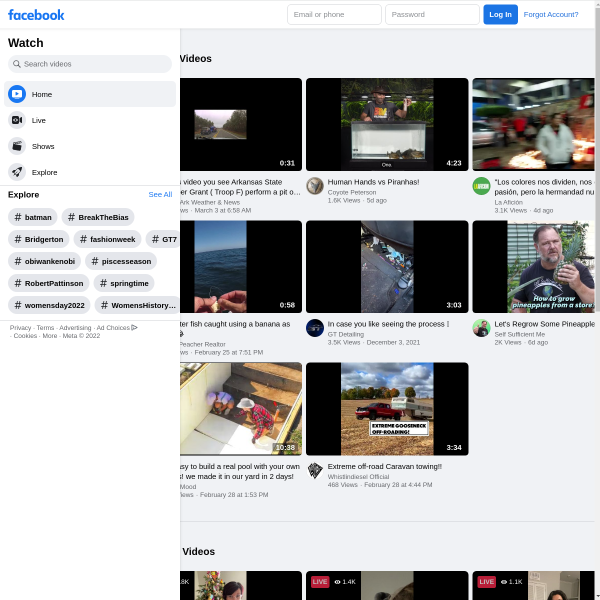Play the banana fish video thumbnail
Viewport: 600px width, 600px height.
(x=241, y=267)
